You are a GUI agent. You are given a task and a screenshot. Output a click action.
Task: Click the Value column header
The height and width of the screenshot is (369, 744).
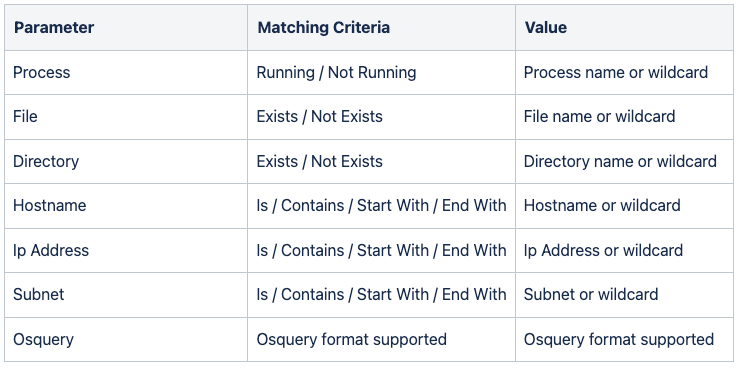pos(624,28)
